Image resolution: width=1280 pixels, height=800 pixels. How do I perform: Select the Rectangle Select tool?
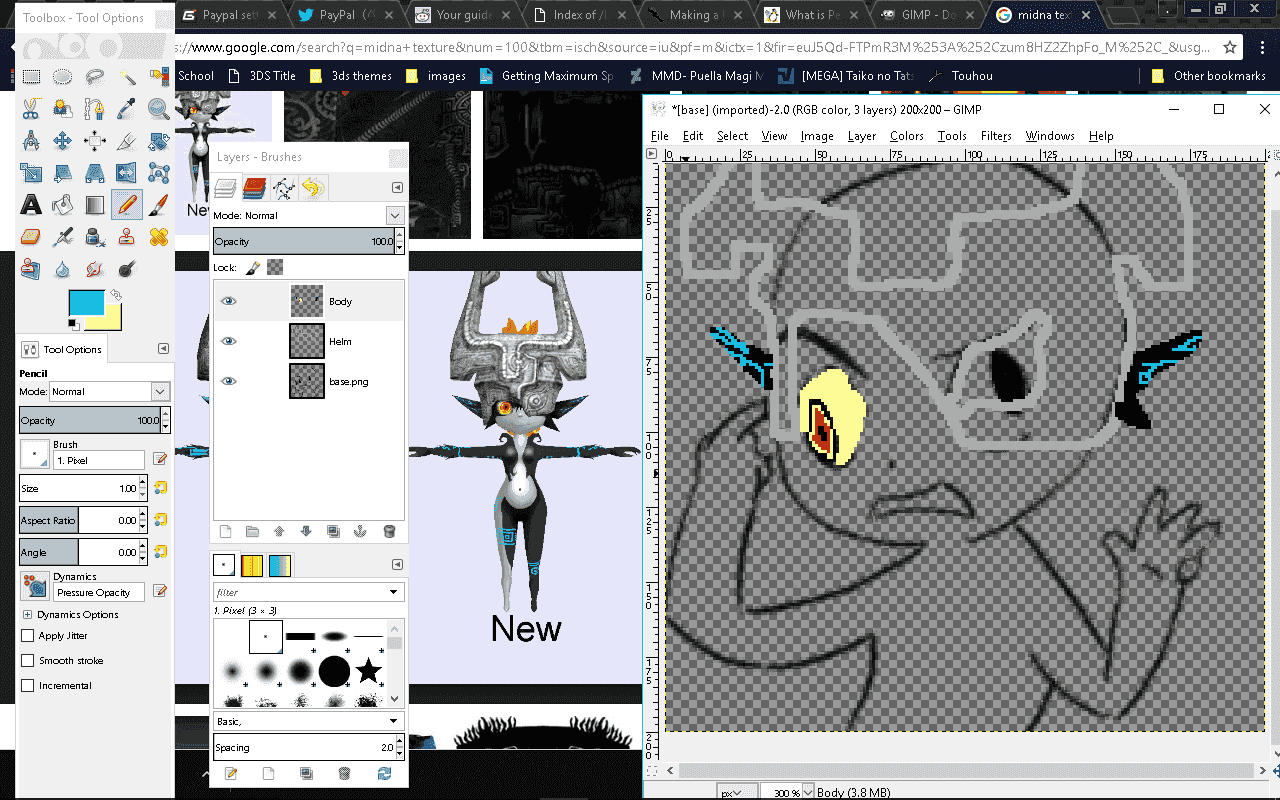[x=31, y=77]
